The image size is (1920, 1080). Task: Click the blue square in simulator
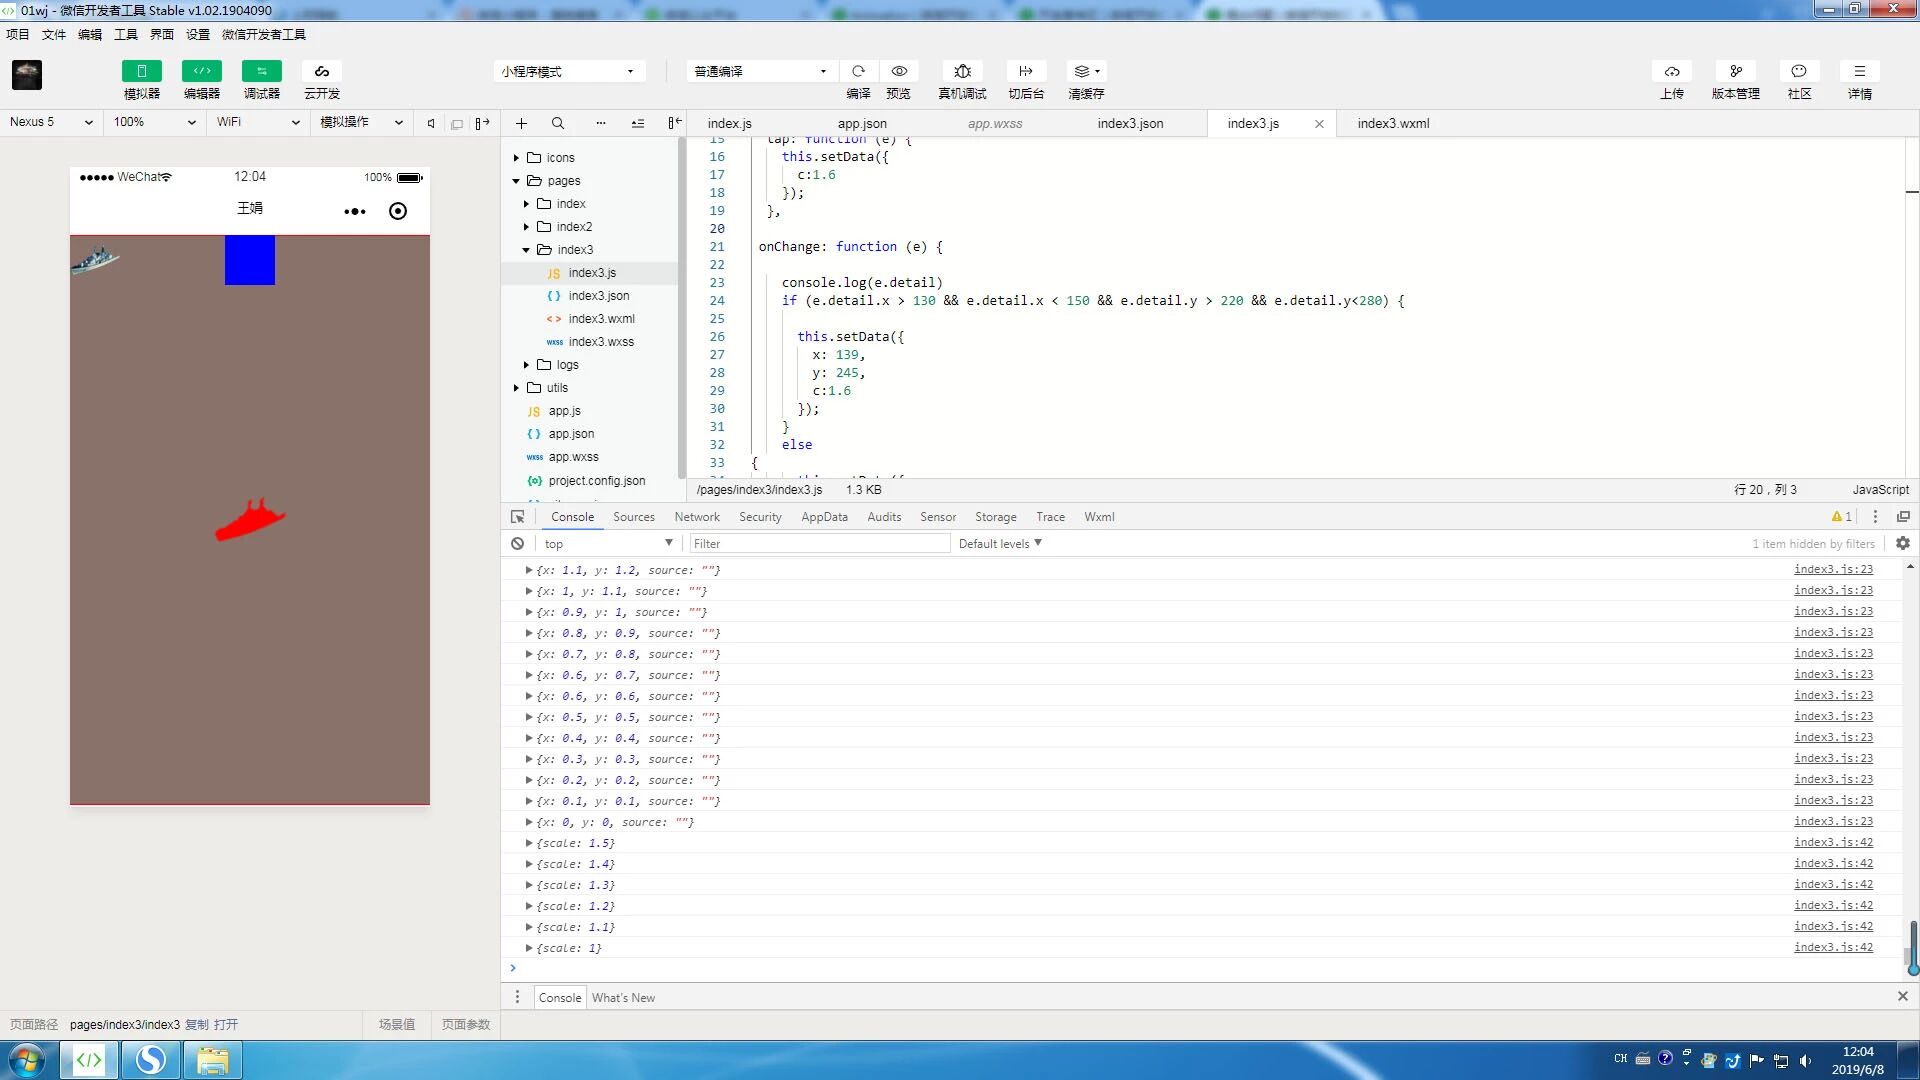click(249, 260)
